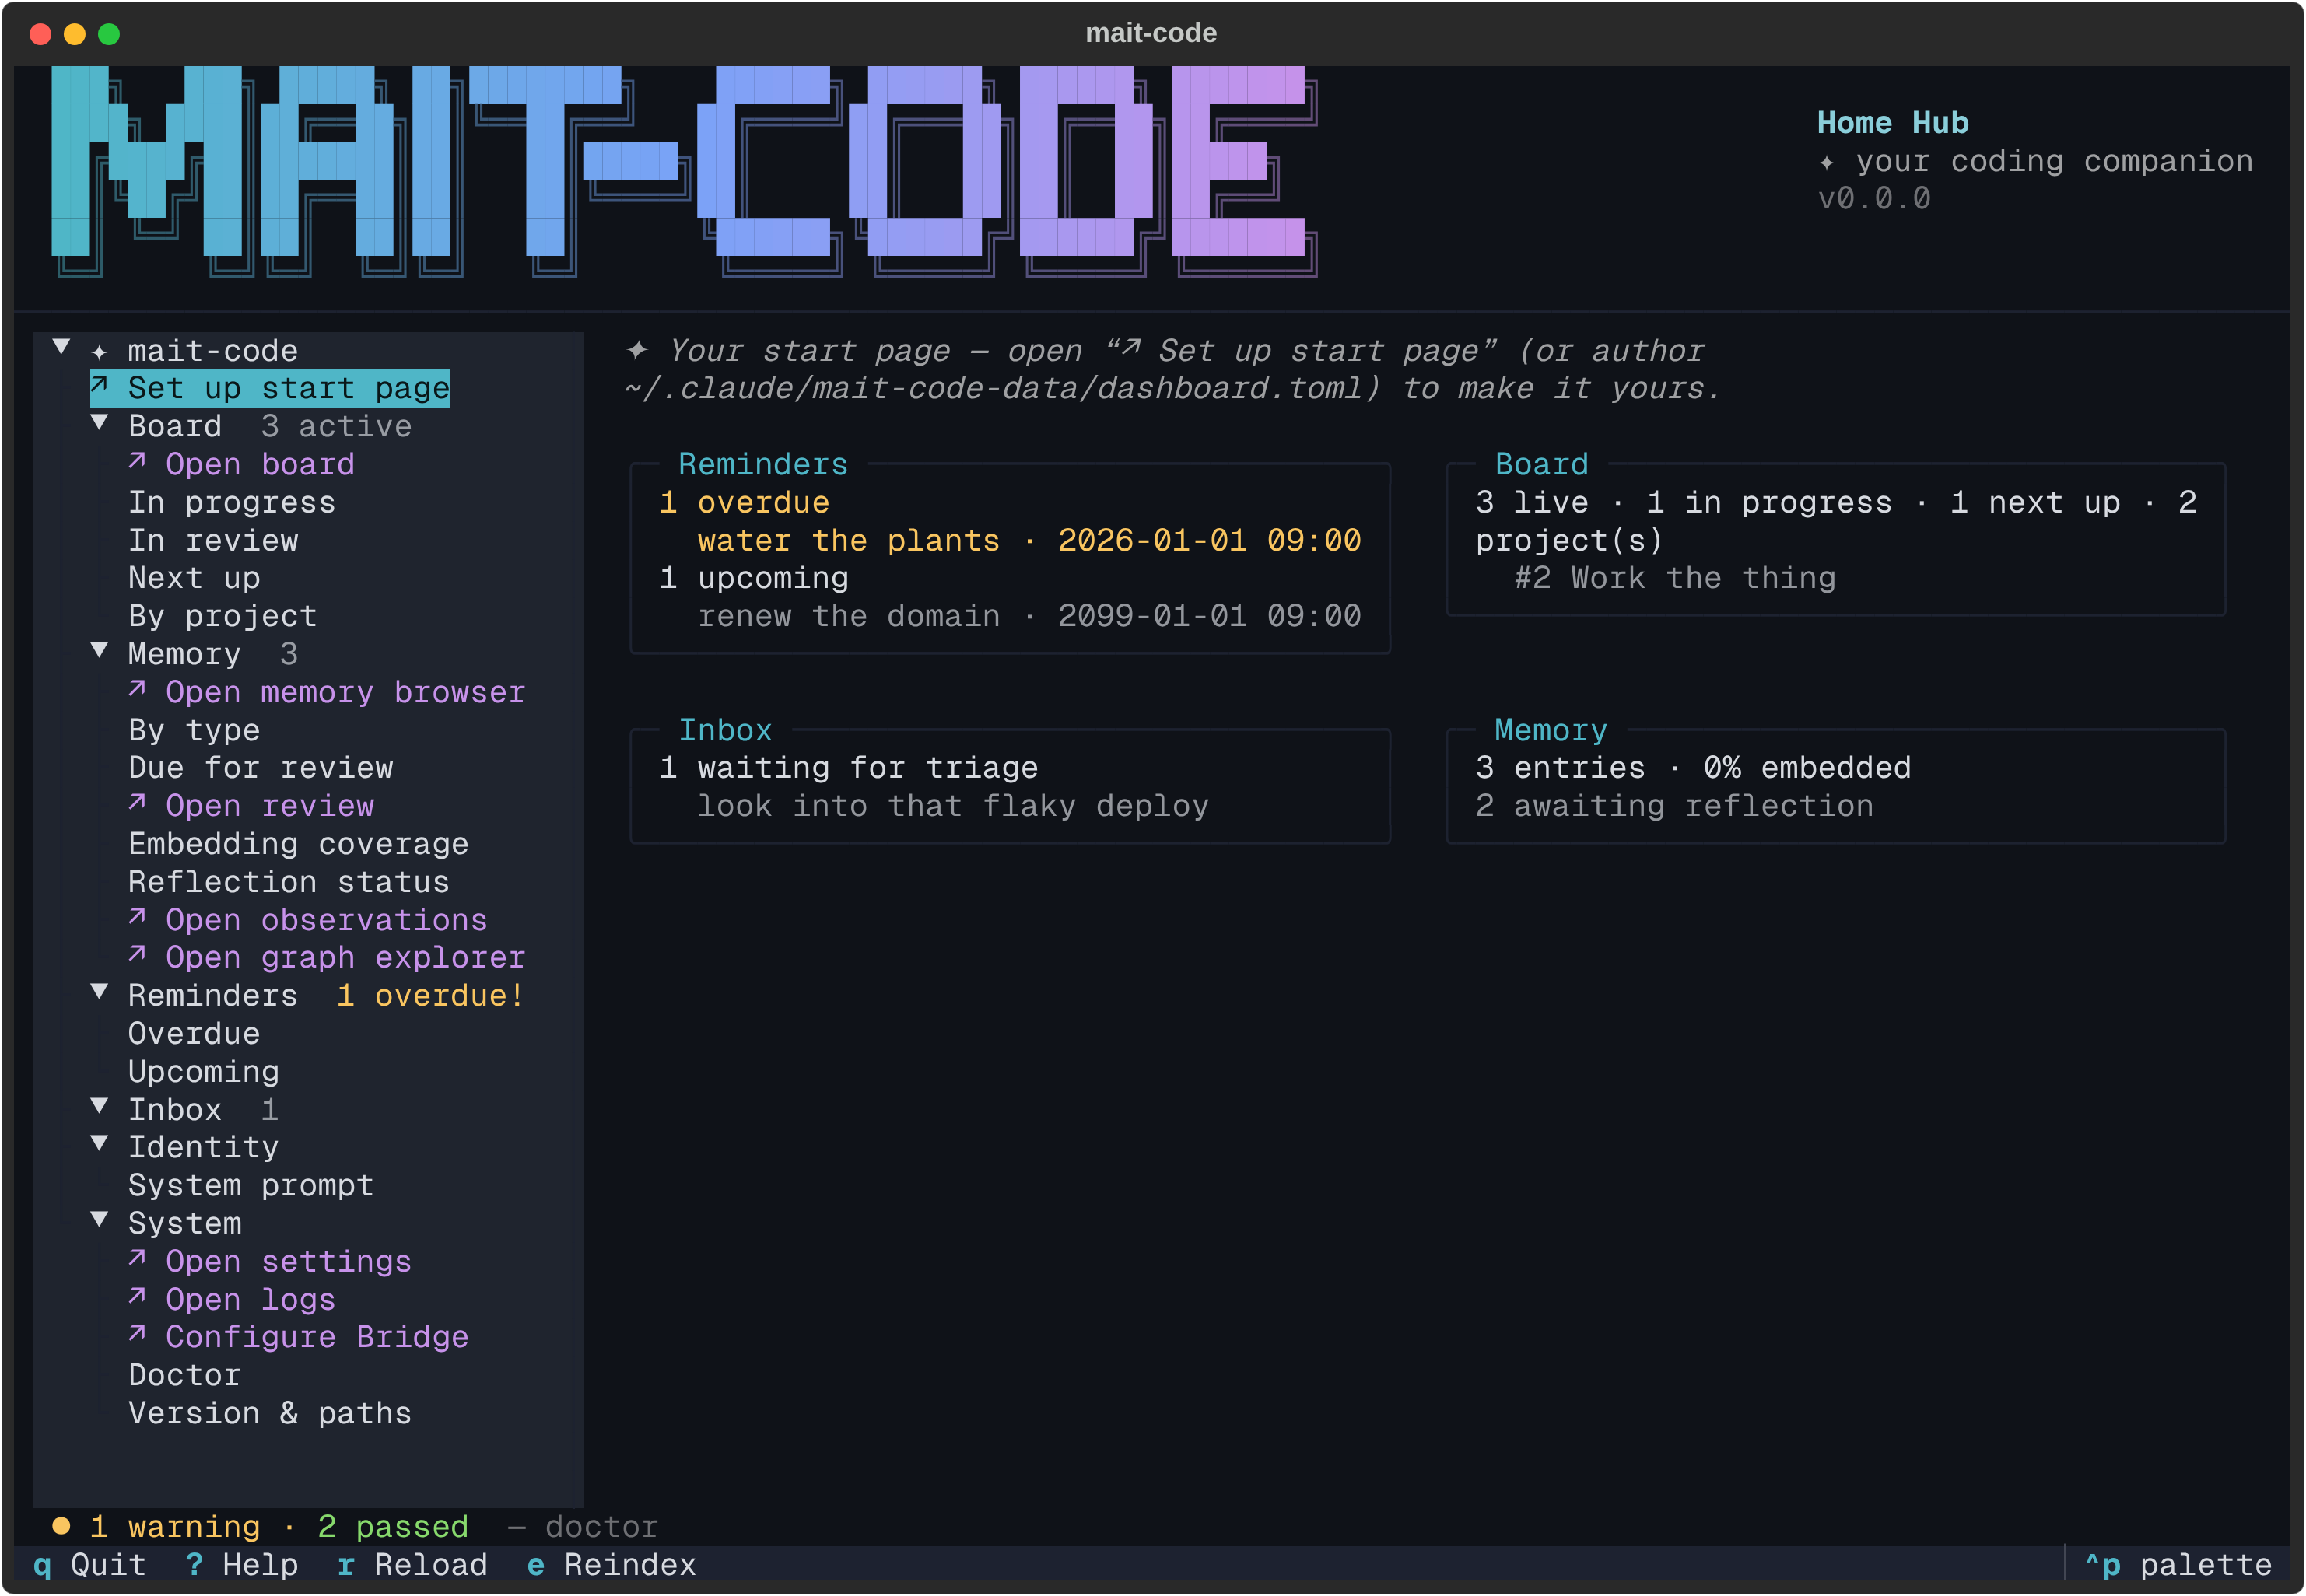2306x1596 pixels.
Task: Select the Set up start page item
Action: 270,388
